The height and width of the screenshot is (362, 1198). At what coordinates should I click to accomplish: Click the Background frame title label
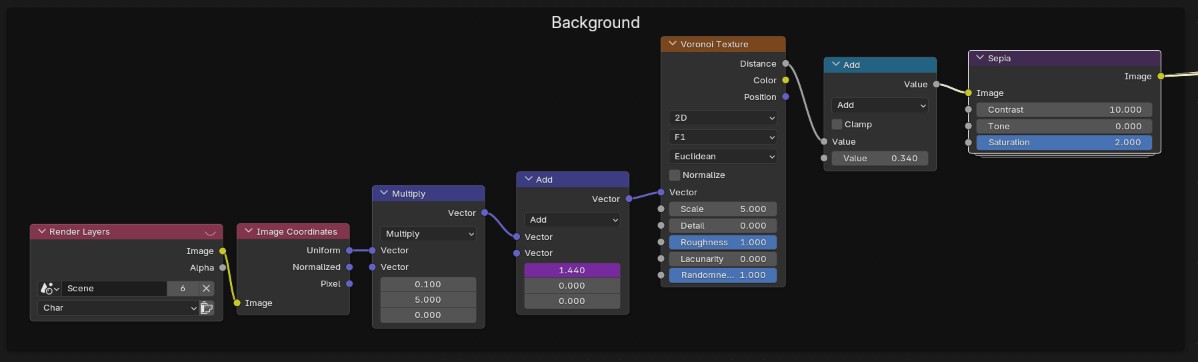click(595, 22)
